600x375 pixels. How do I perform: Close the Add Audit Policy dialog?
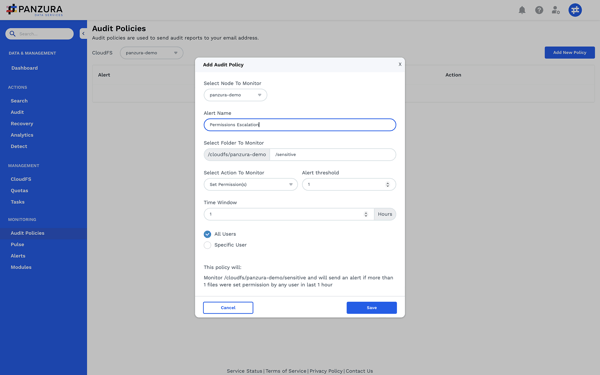pos(400,64)
